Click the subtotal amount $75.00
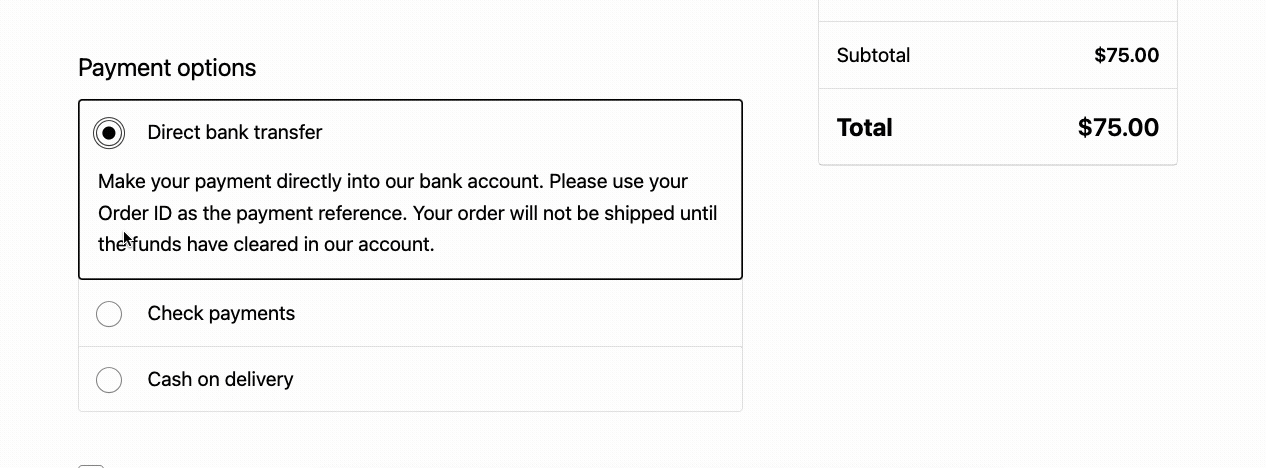Screen dimensions: 1266x468 (1126, 56)
